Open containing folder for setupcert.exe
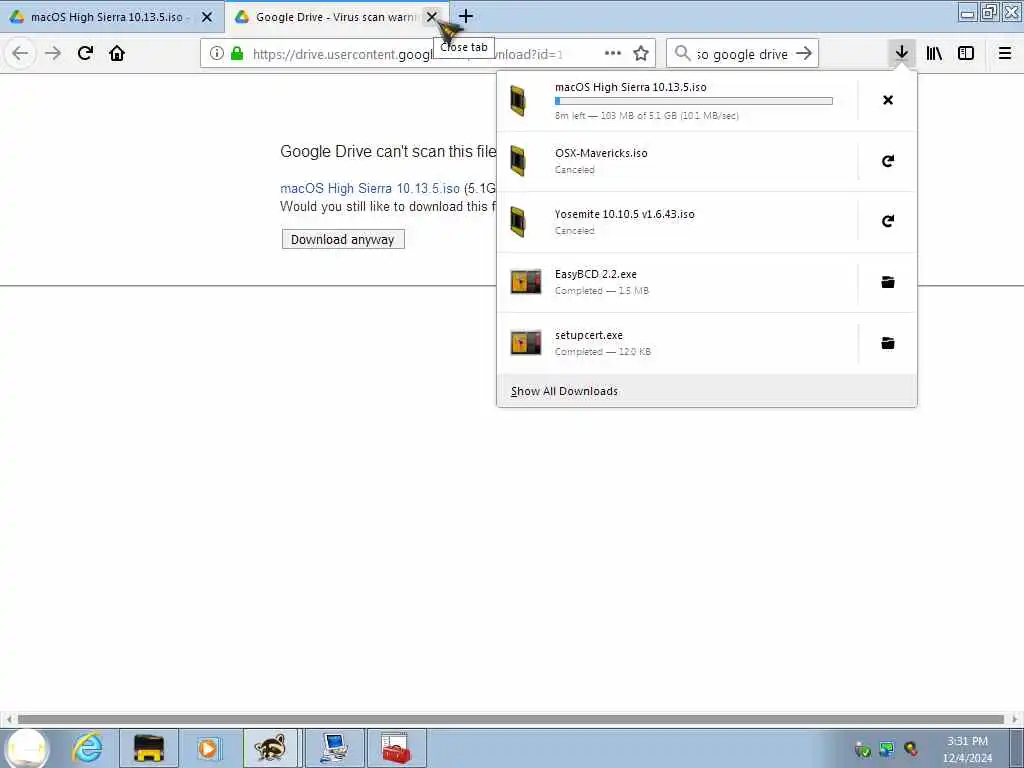This screenshot has width=1024, height=768. (888, 343)
